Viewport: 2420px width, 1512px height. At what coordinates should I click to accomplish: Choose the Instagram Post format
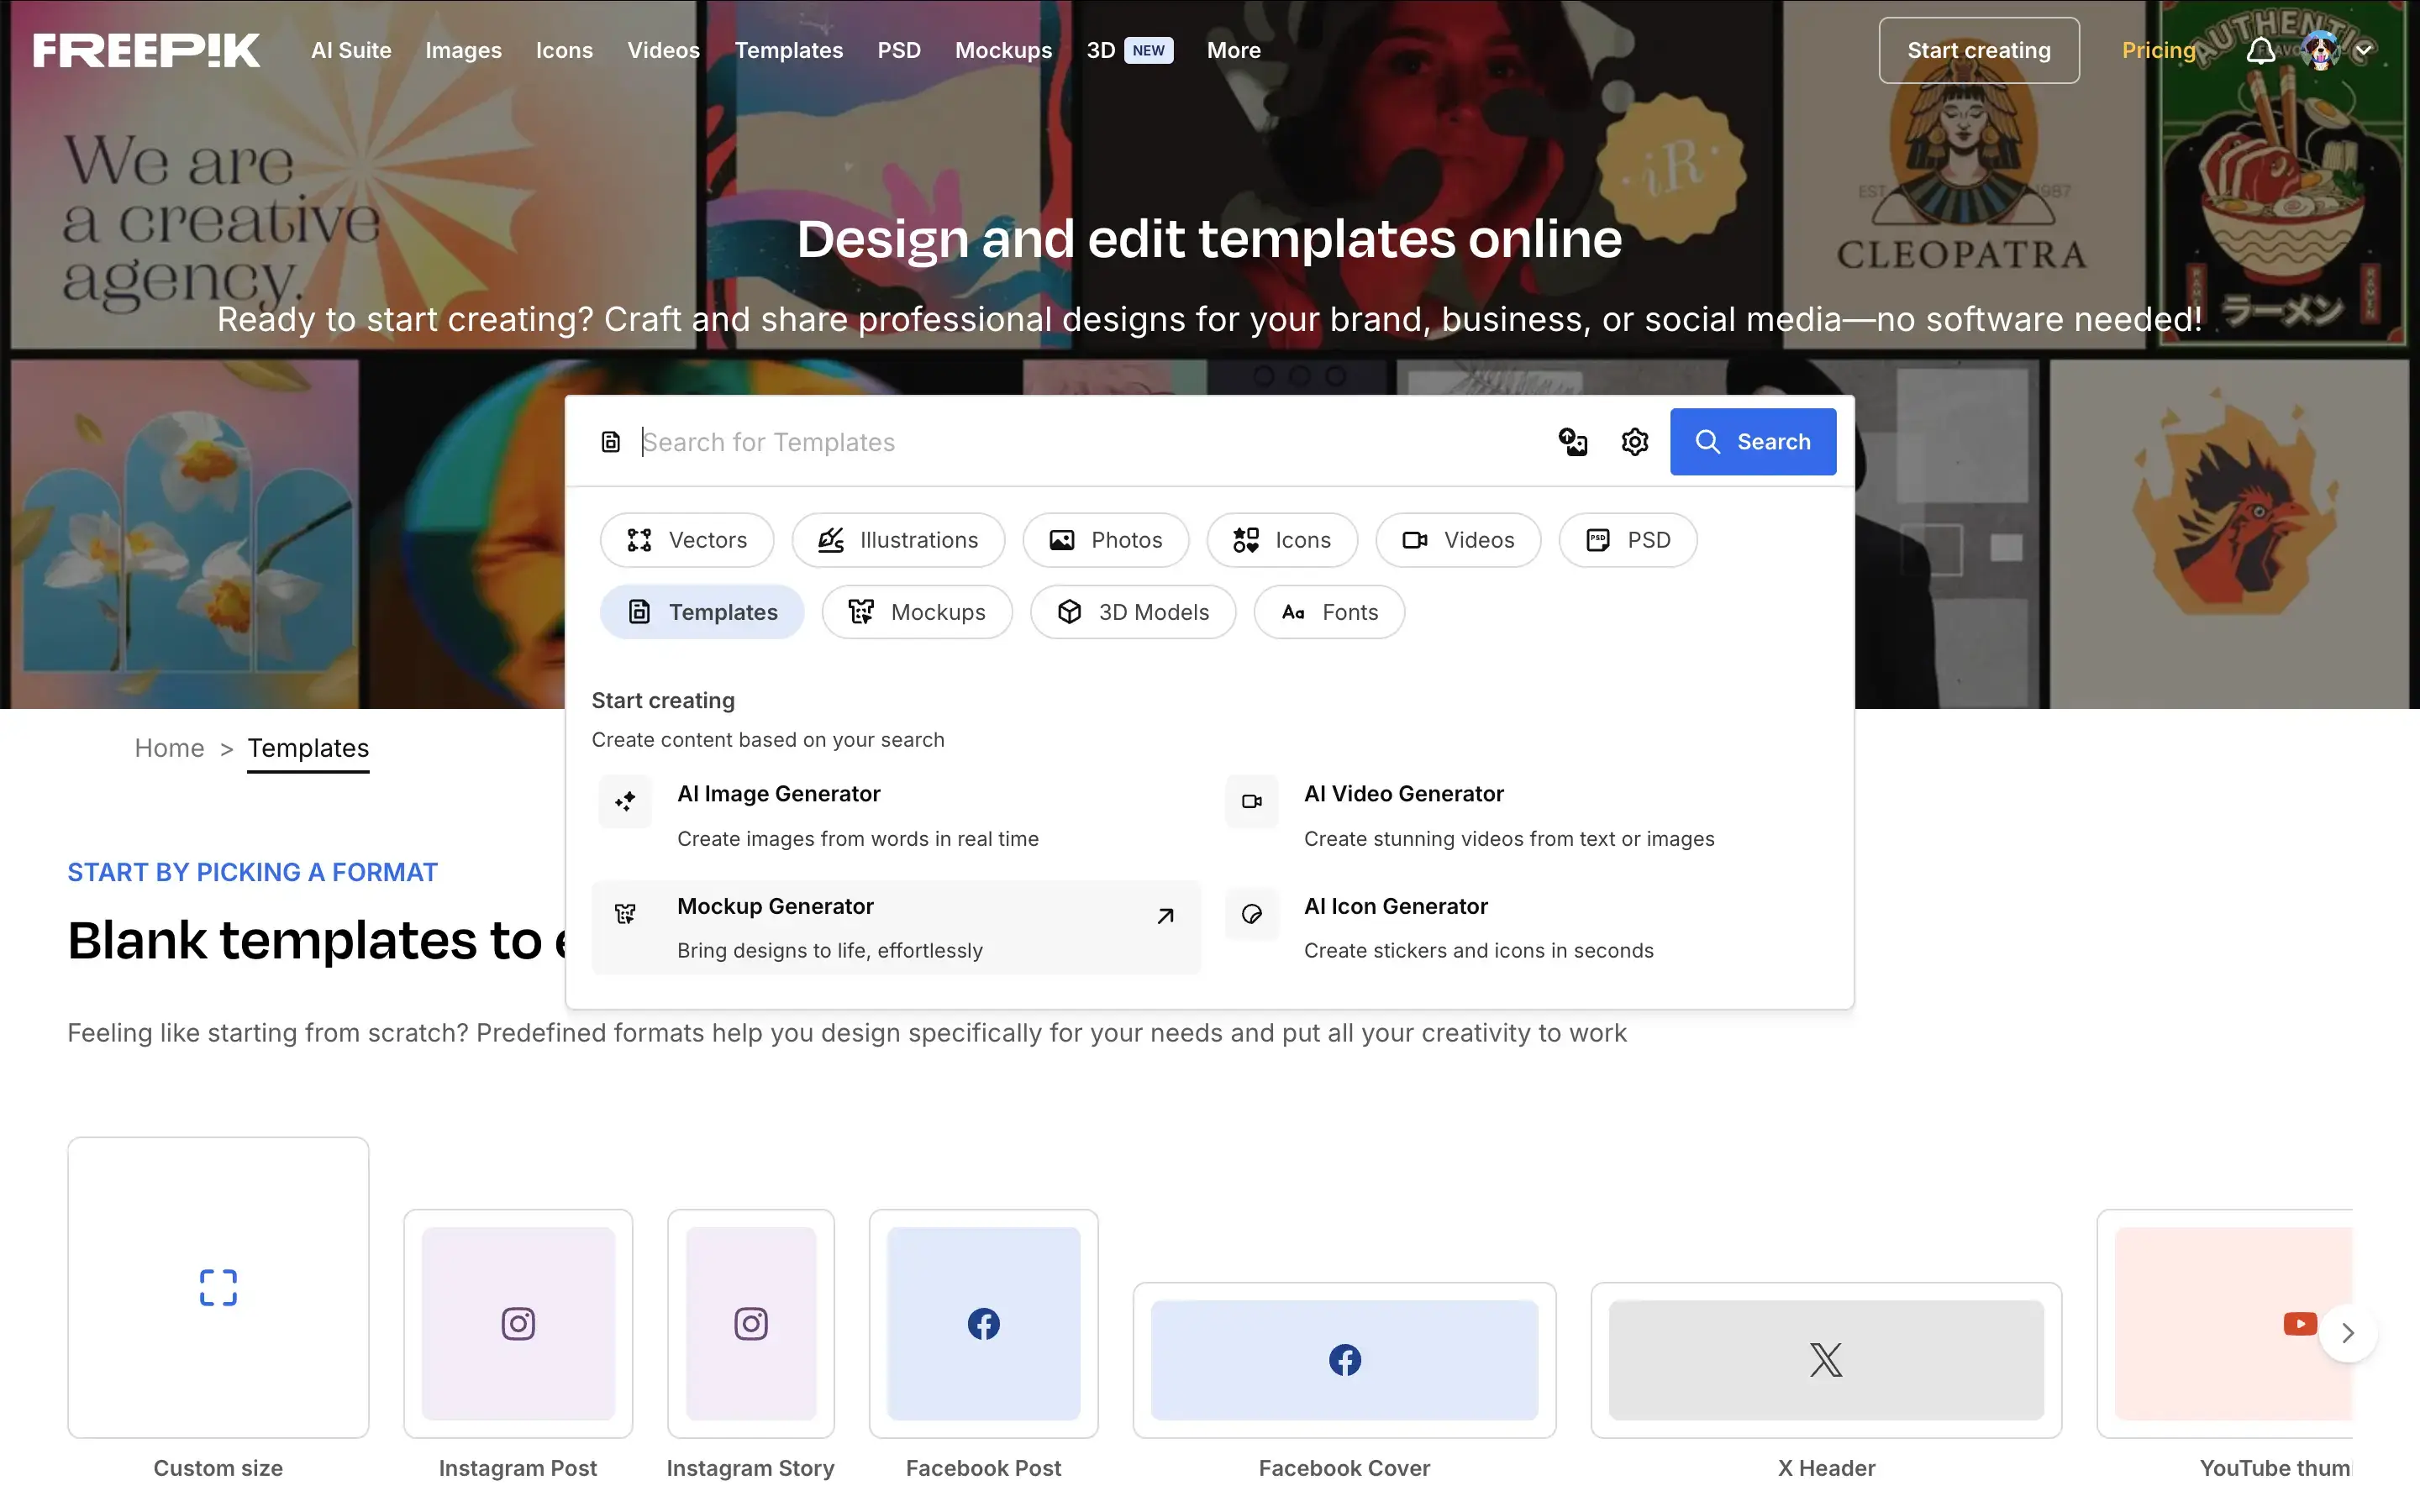point(518,1324)
